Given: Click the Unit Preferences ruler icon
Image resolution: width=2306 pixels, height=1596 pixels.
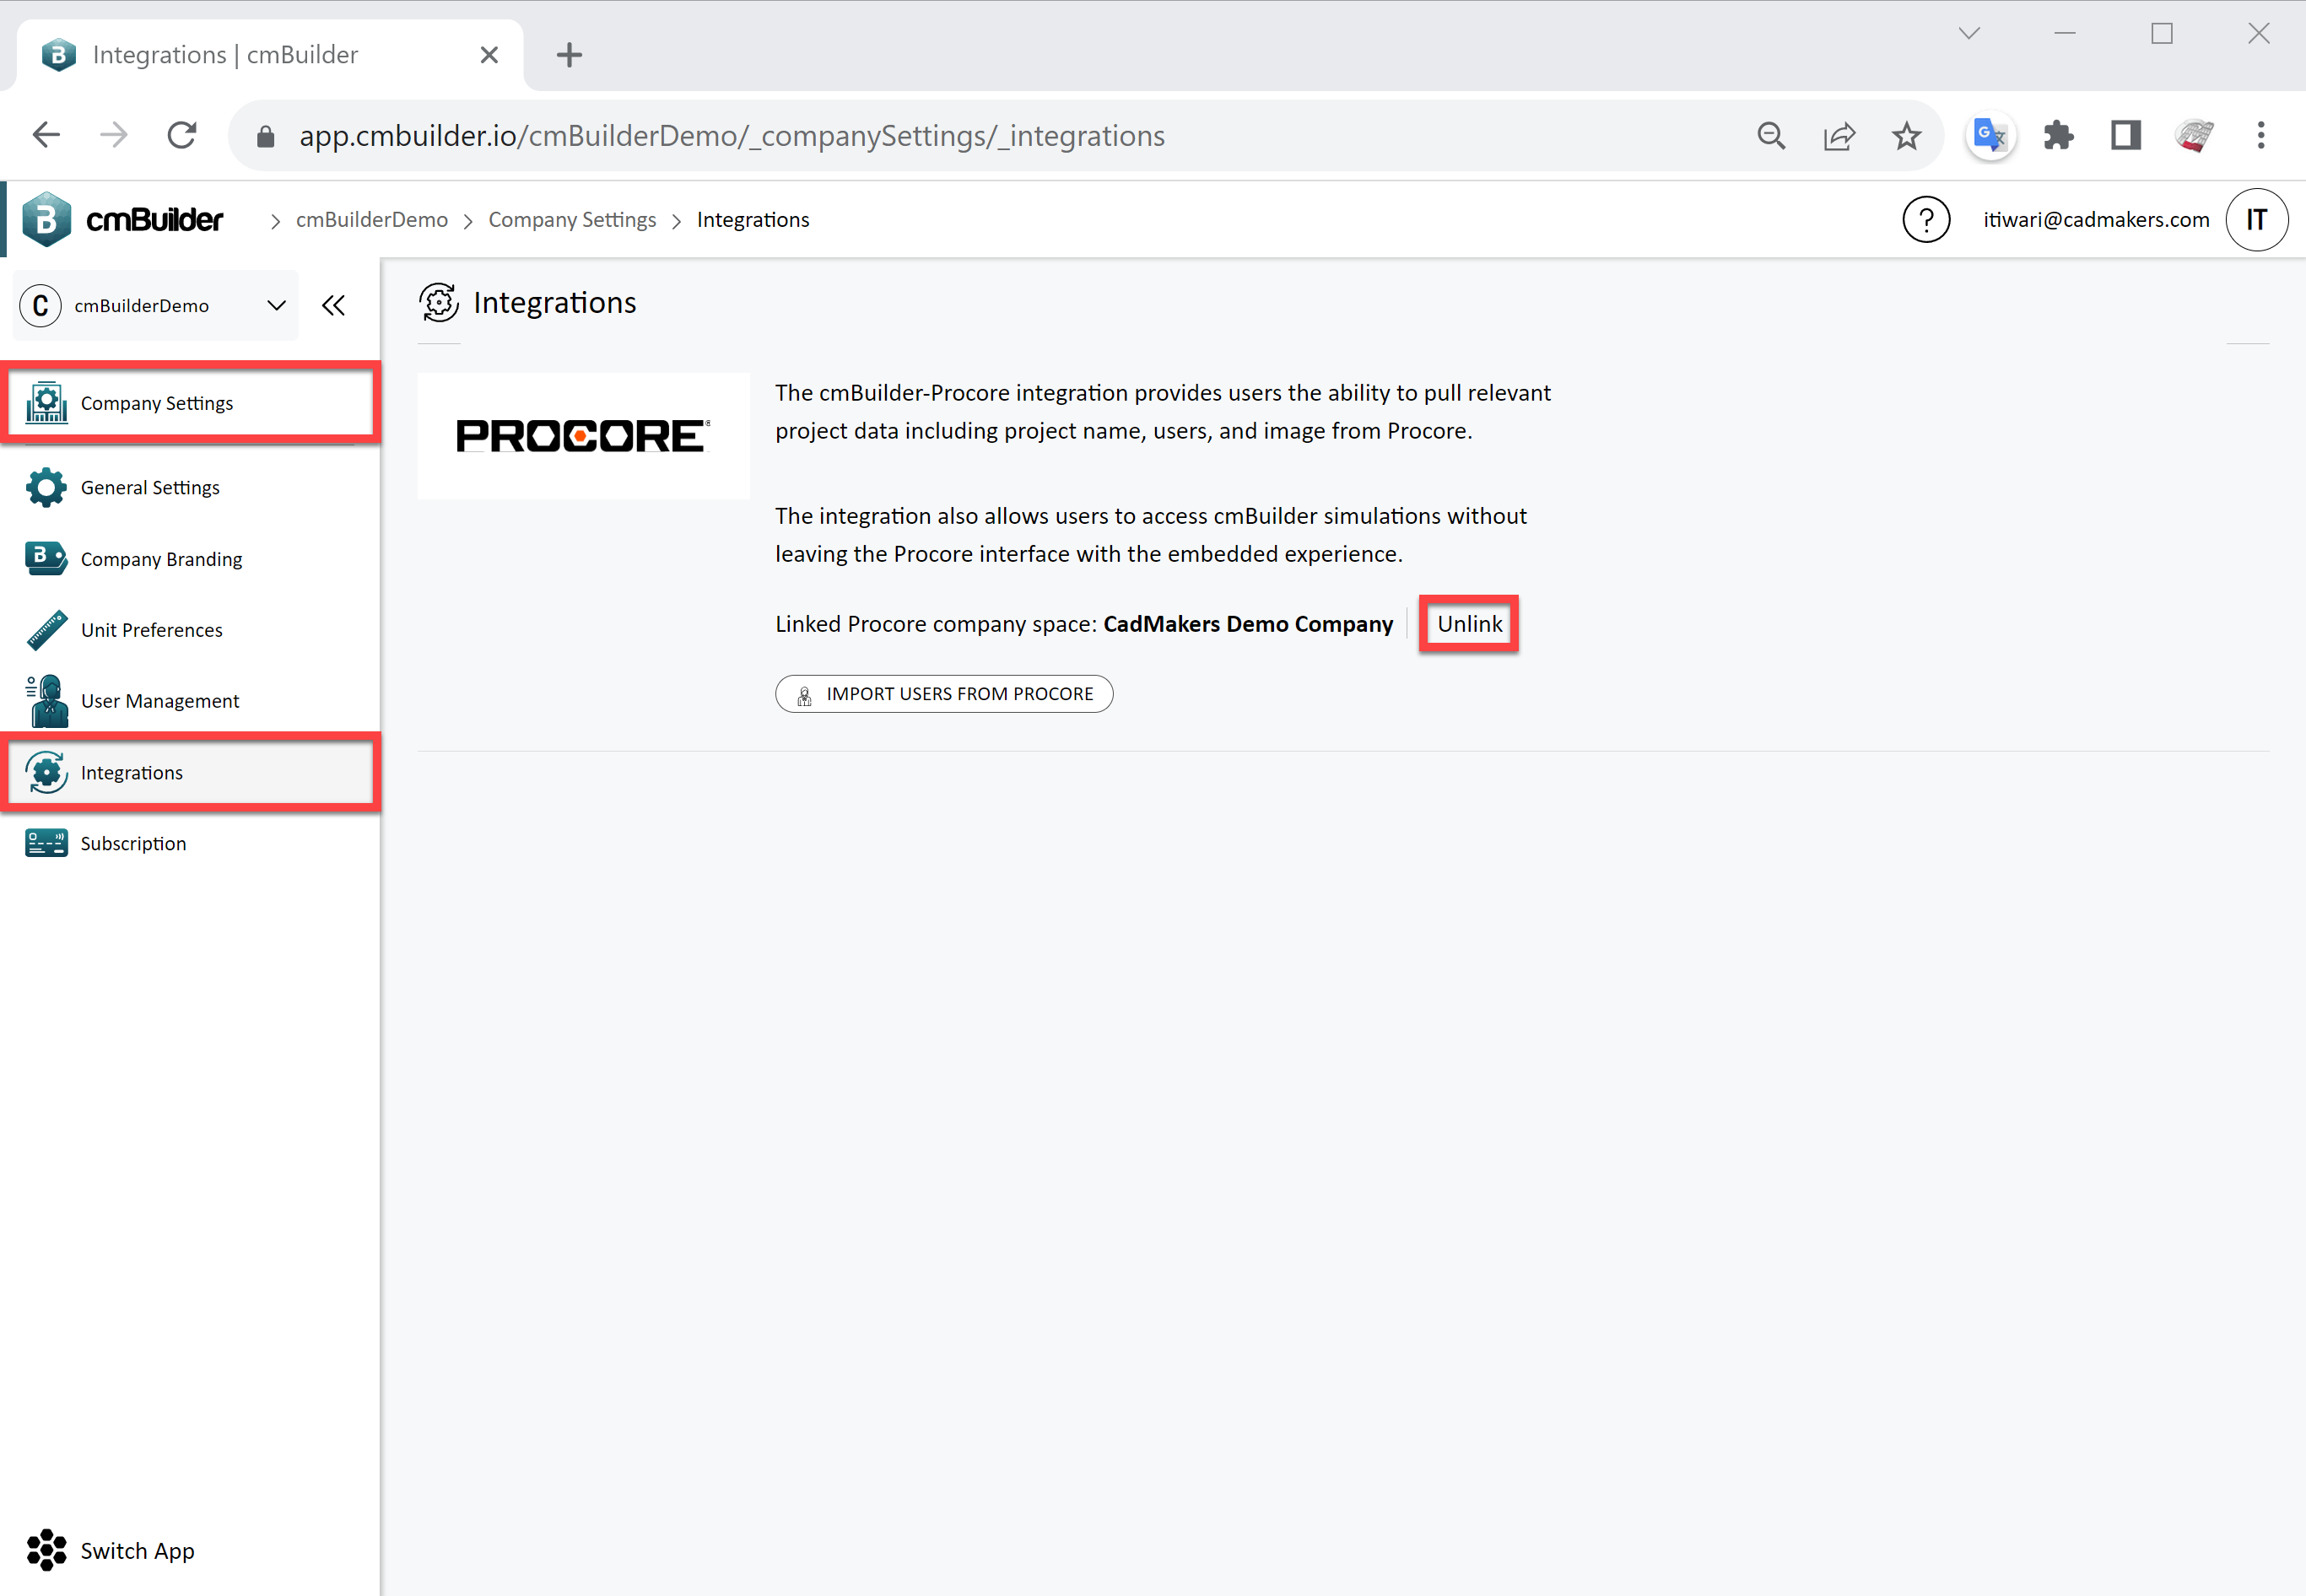Looking at the screenshot, I should 47,630.
